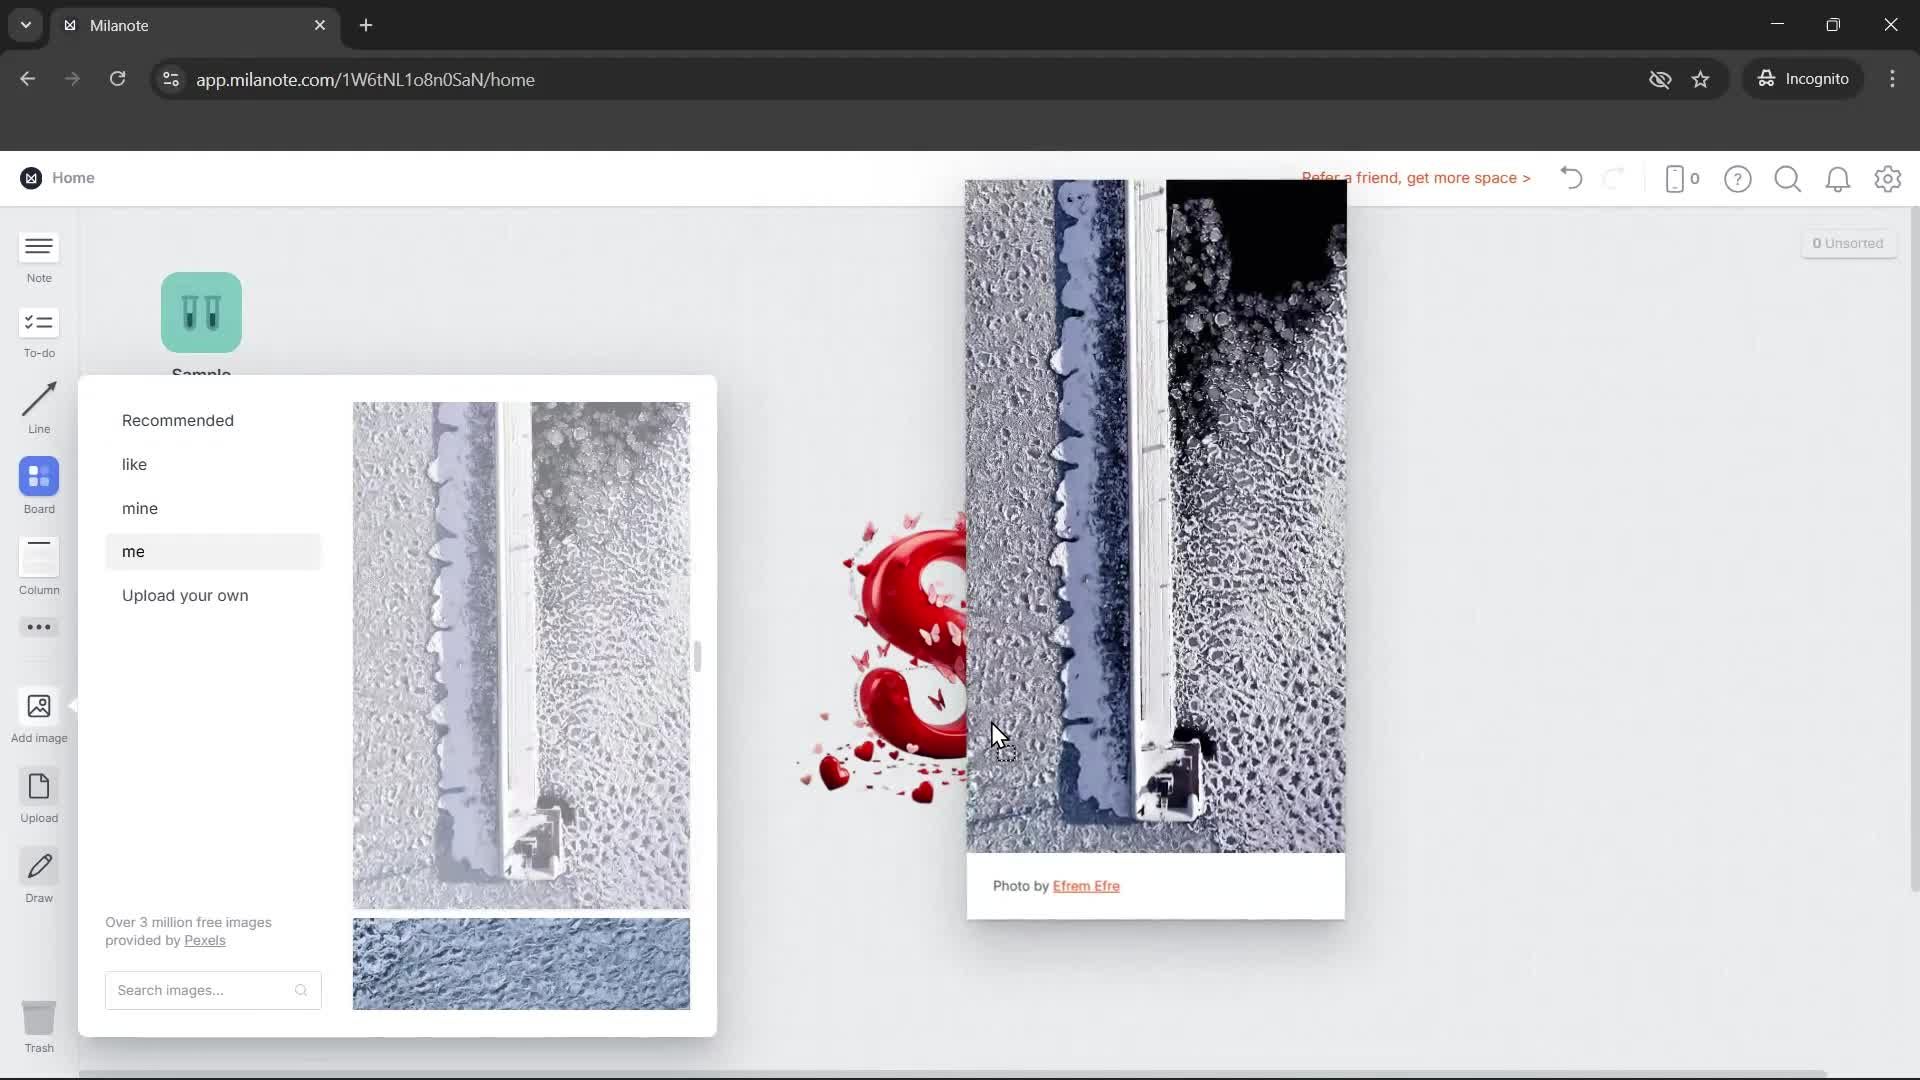1920x1080 pixels.
Task: Expand the more tools ellipsis menu
Action: click(x=38, y=627)
